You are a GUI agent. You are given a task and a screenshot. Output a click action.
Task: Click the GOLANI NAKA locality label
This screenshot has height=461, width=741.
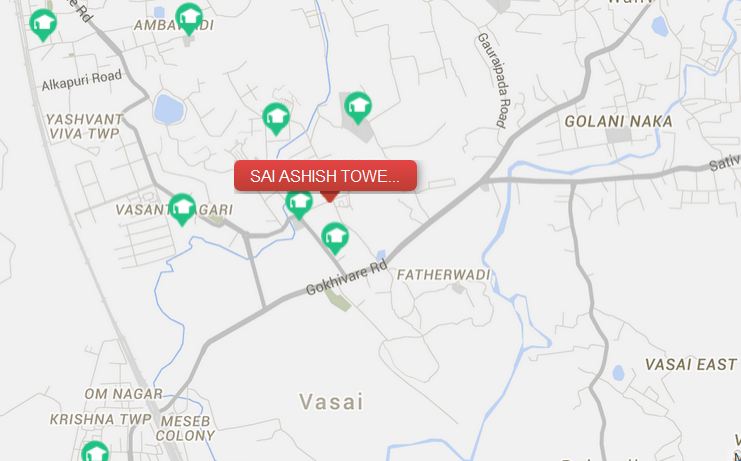coord(618,122)
